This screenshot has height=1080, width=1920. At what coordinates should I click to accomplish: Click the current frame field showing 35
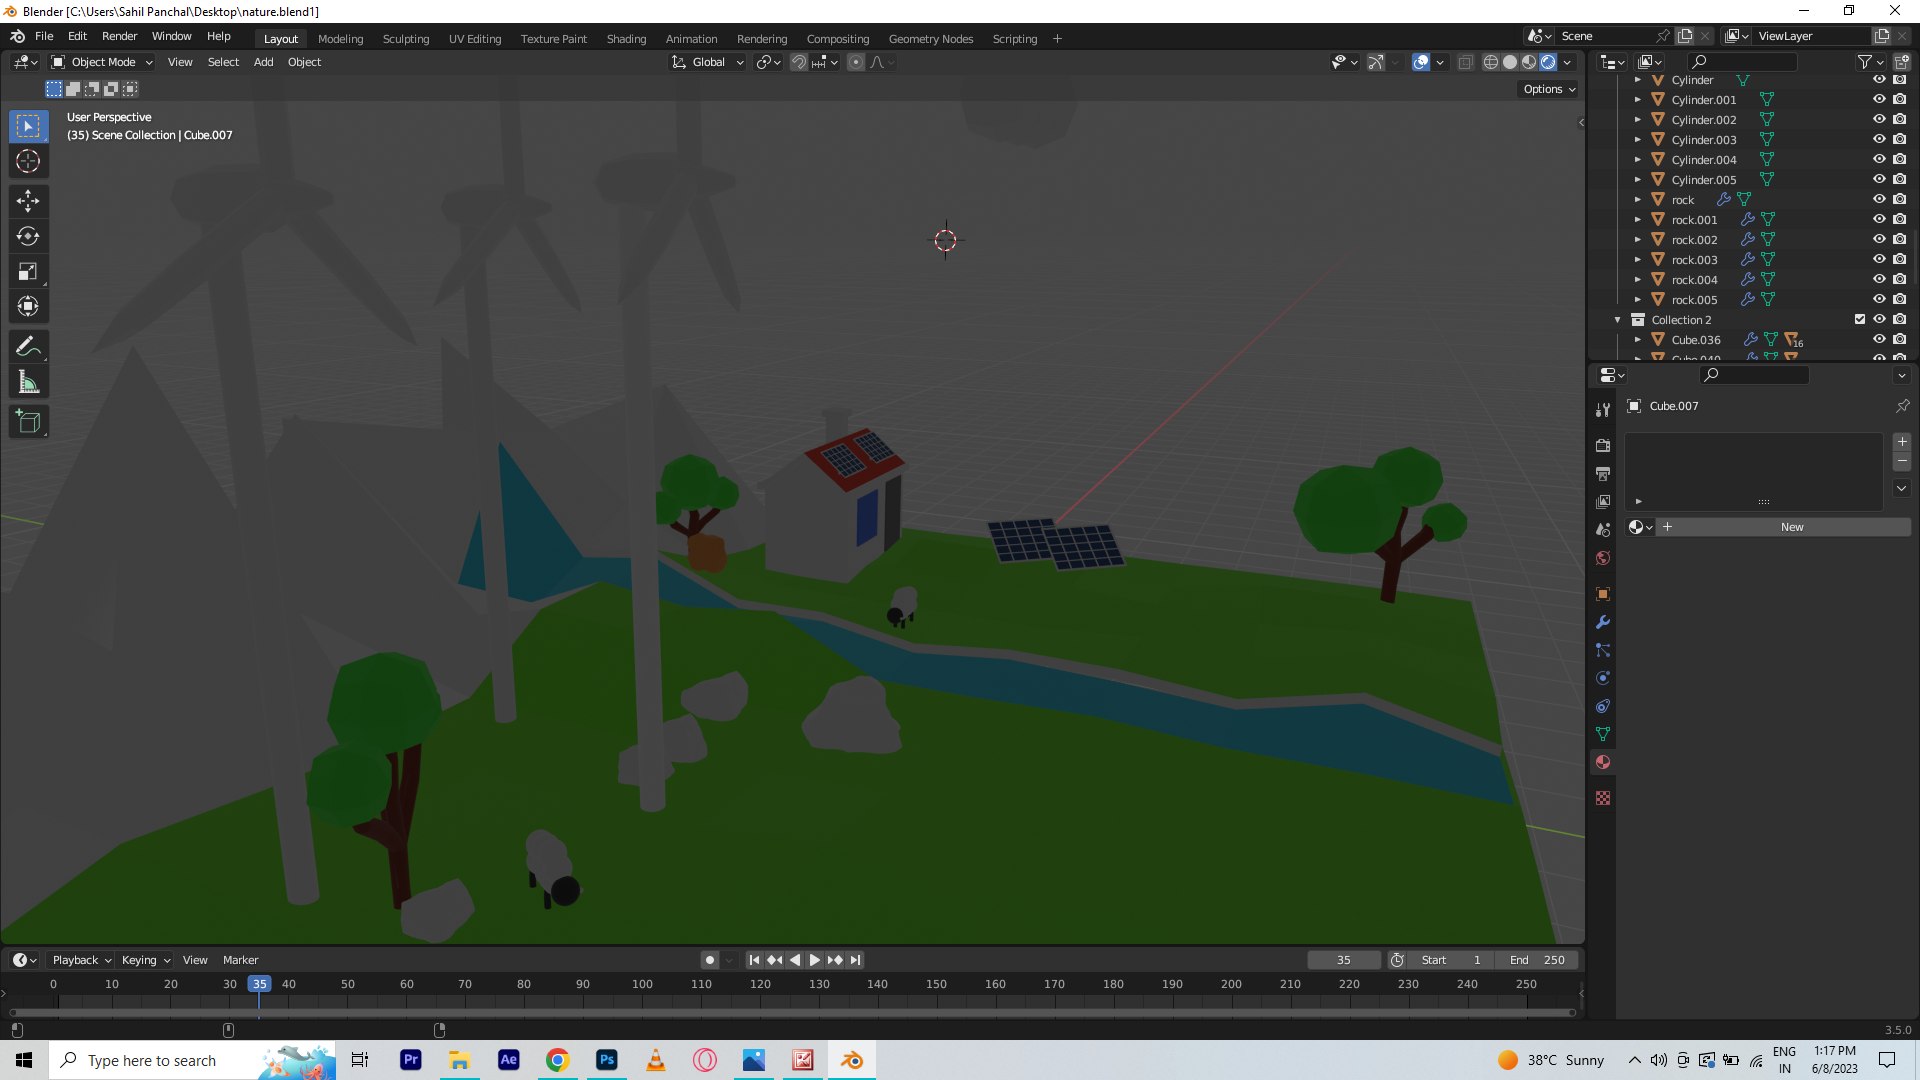pyautogui.click(x=1343, y=960)
